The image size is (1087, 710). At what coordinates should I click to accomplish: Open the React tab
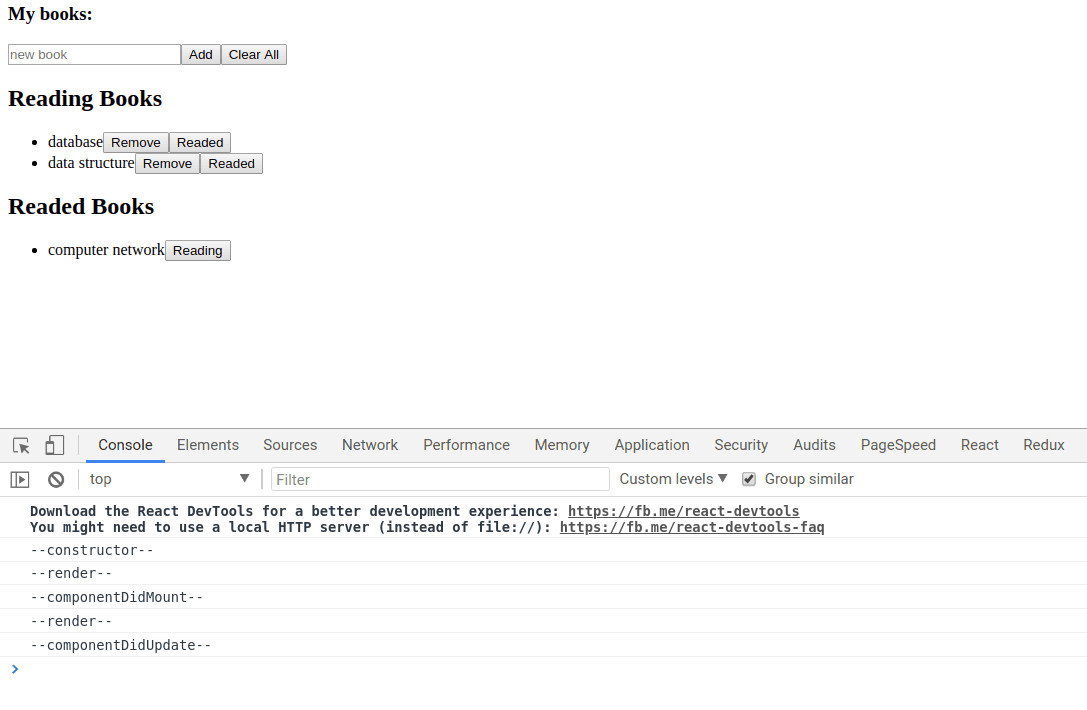pos(979,445)
